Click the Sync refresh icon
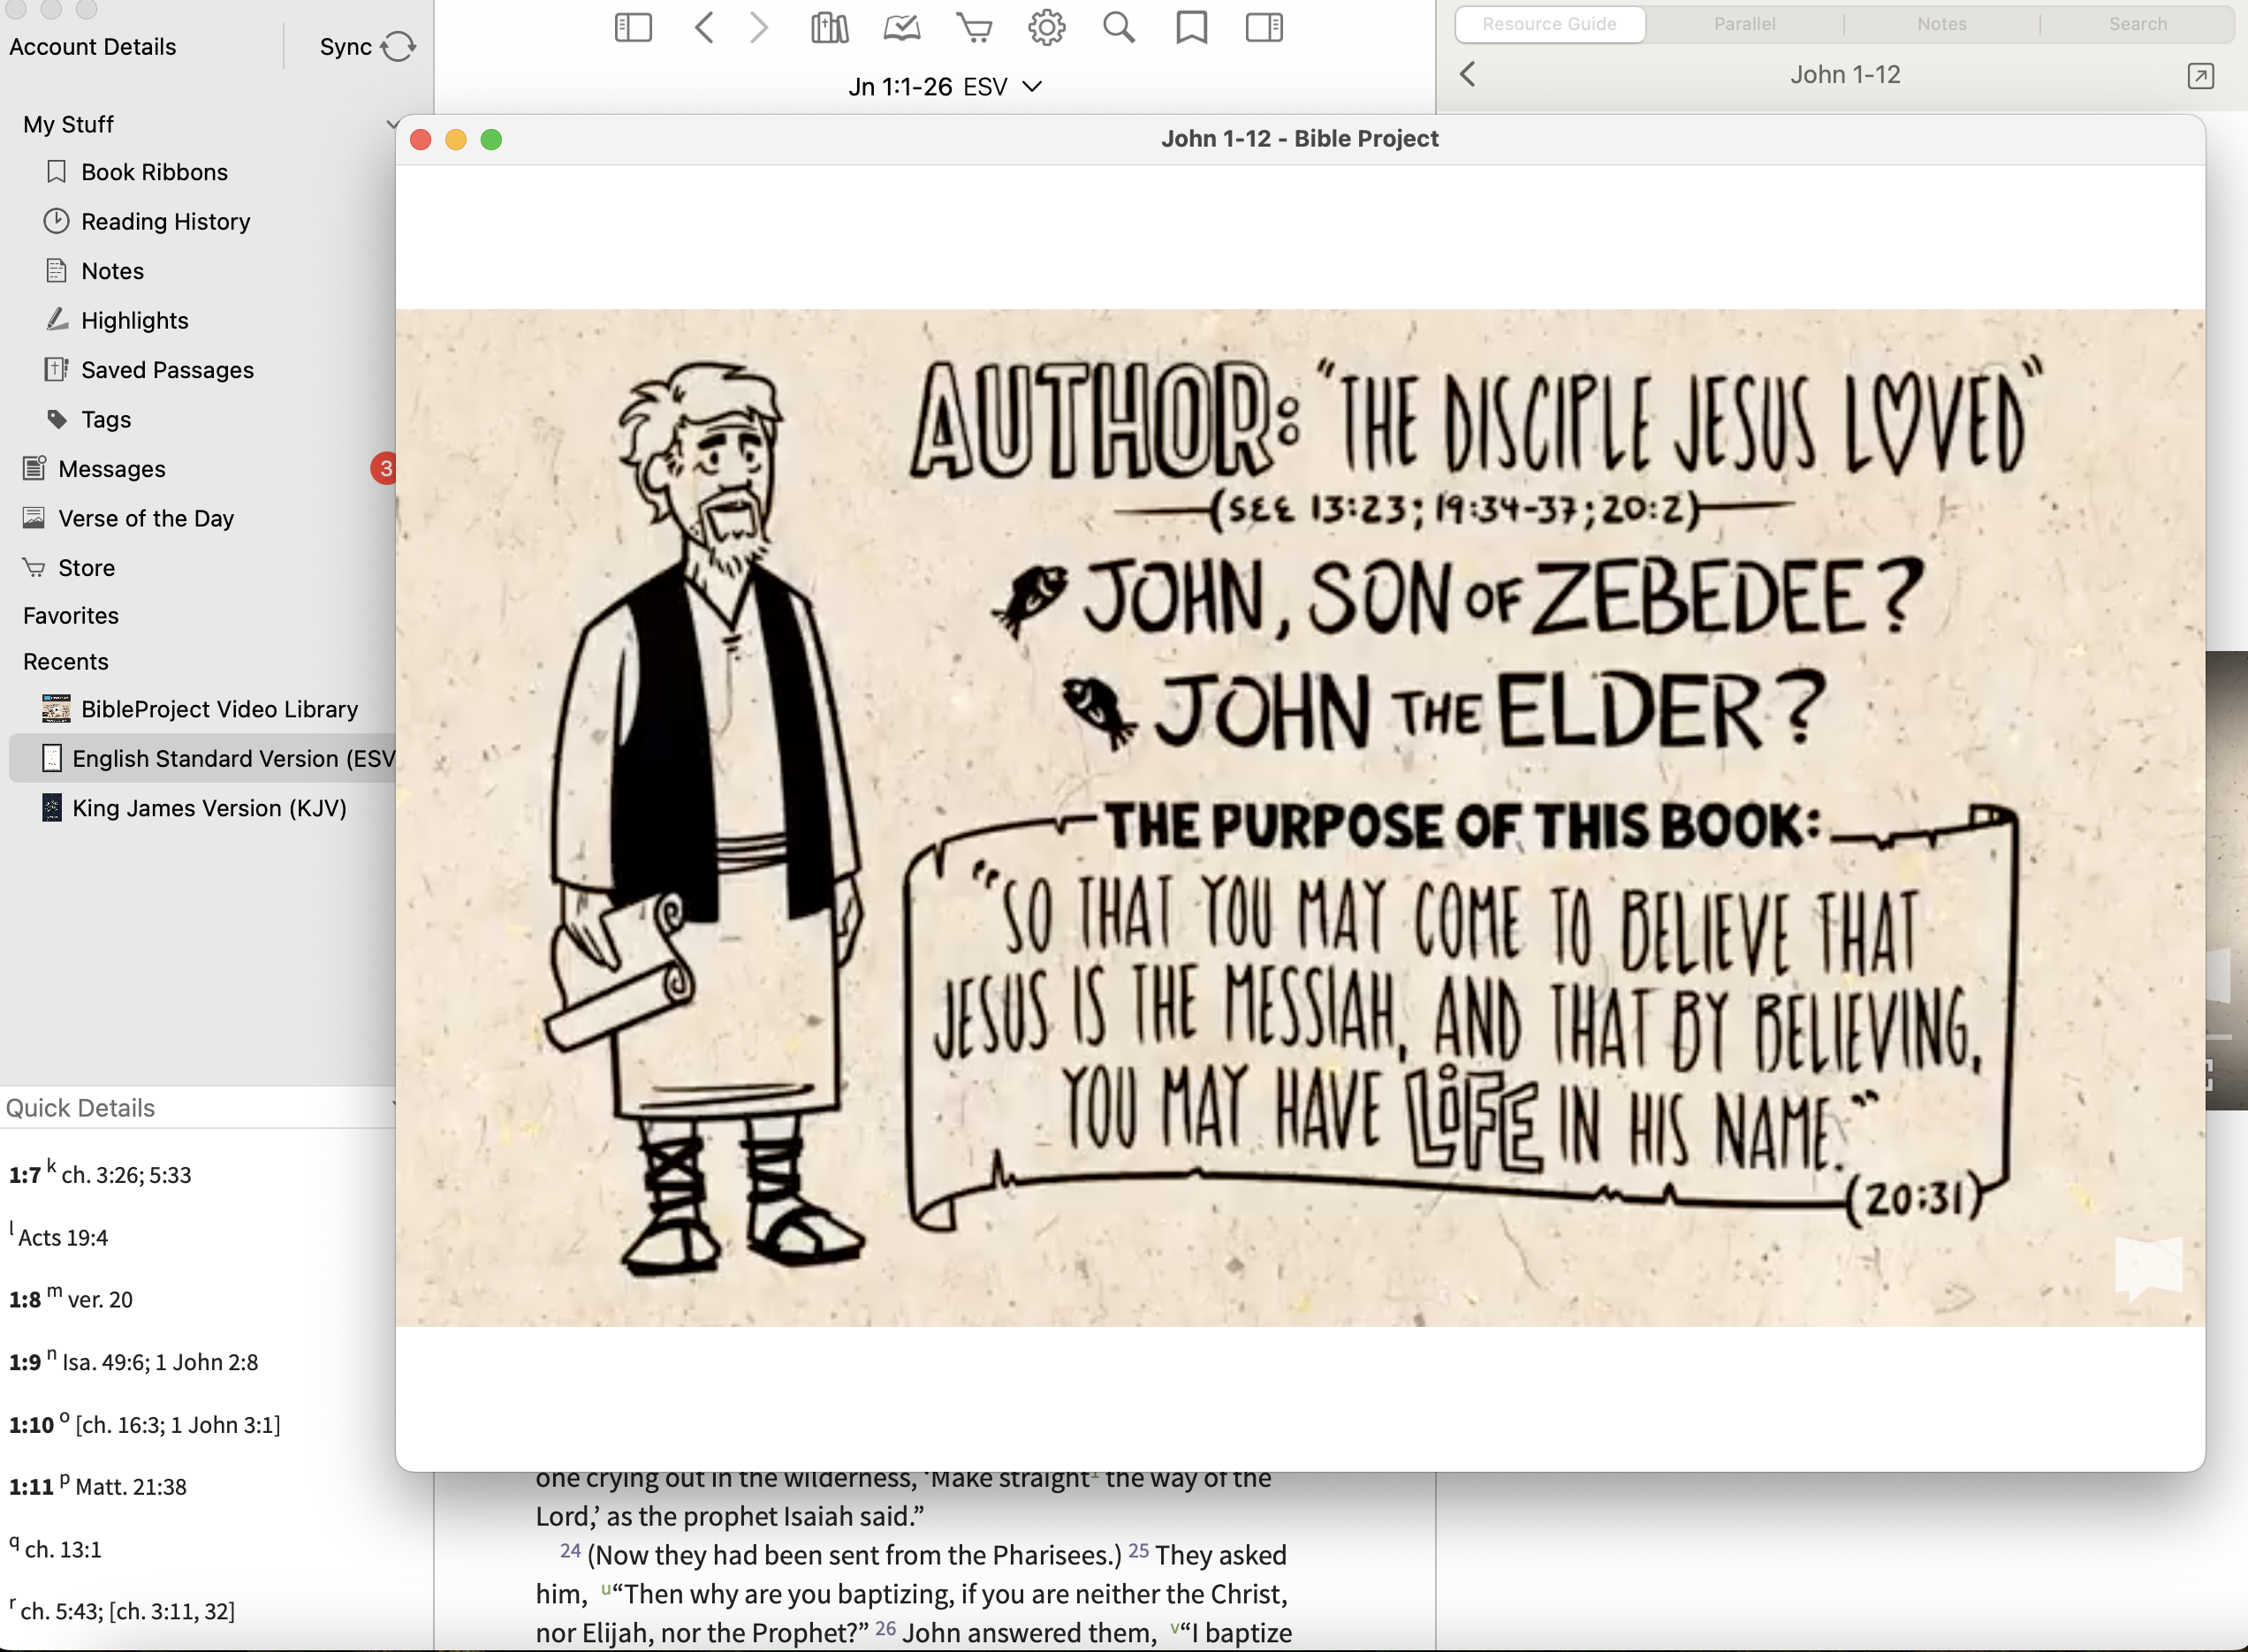 [398, 46]
